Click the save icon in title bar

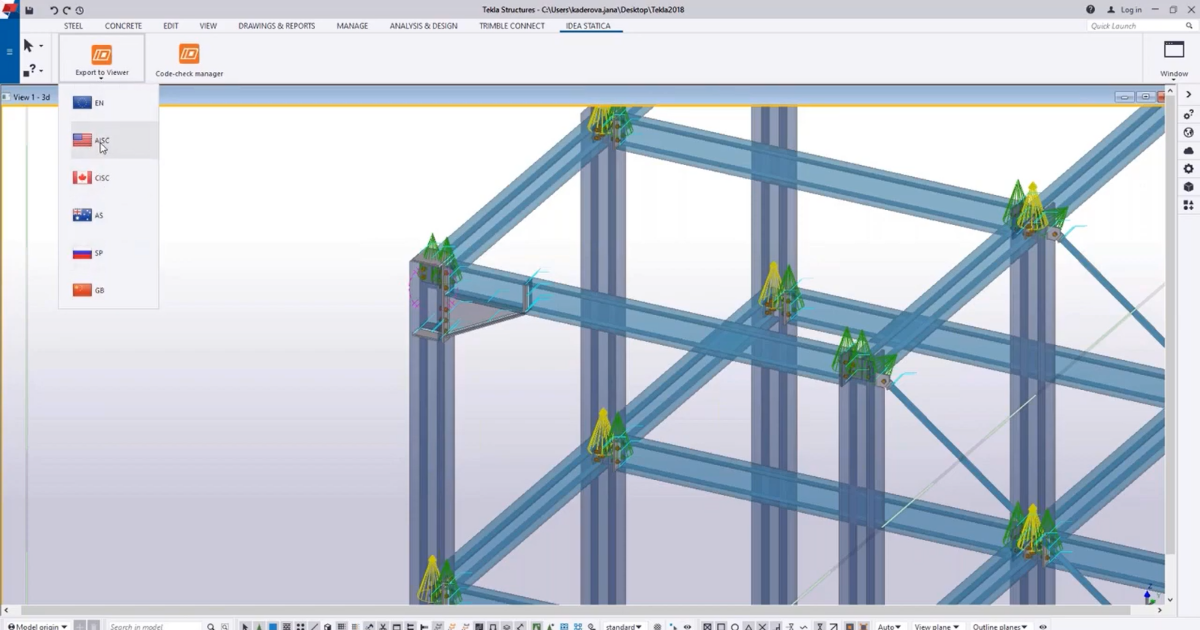point(29,10)
